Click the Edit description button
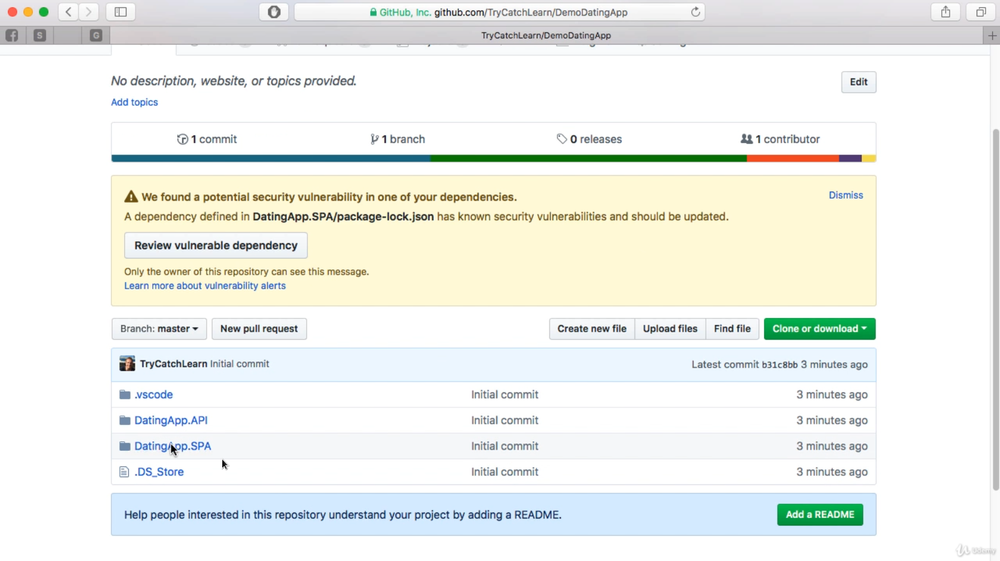The width and height of the screenshot is (1000, 561). 858,82
